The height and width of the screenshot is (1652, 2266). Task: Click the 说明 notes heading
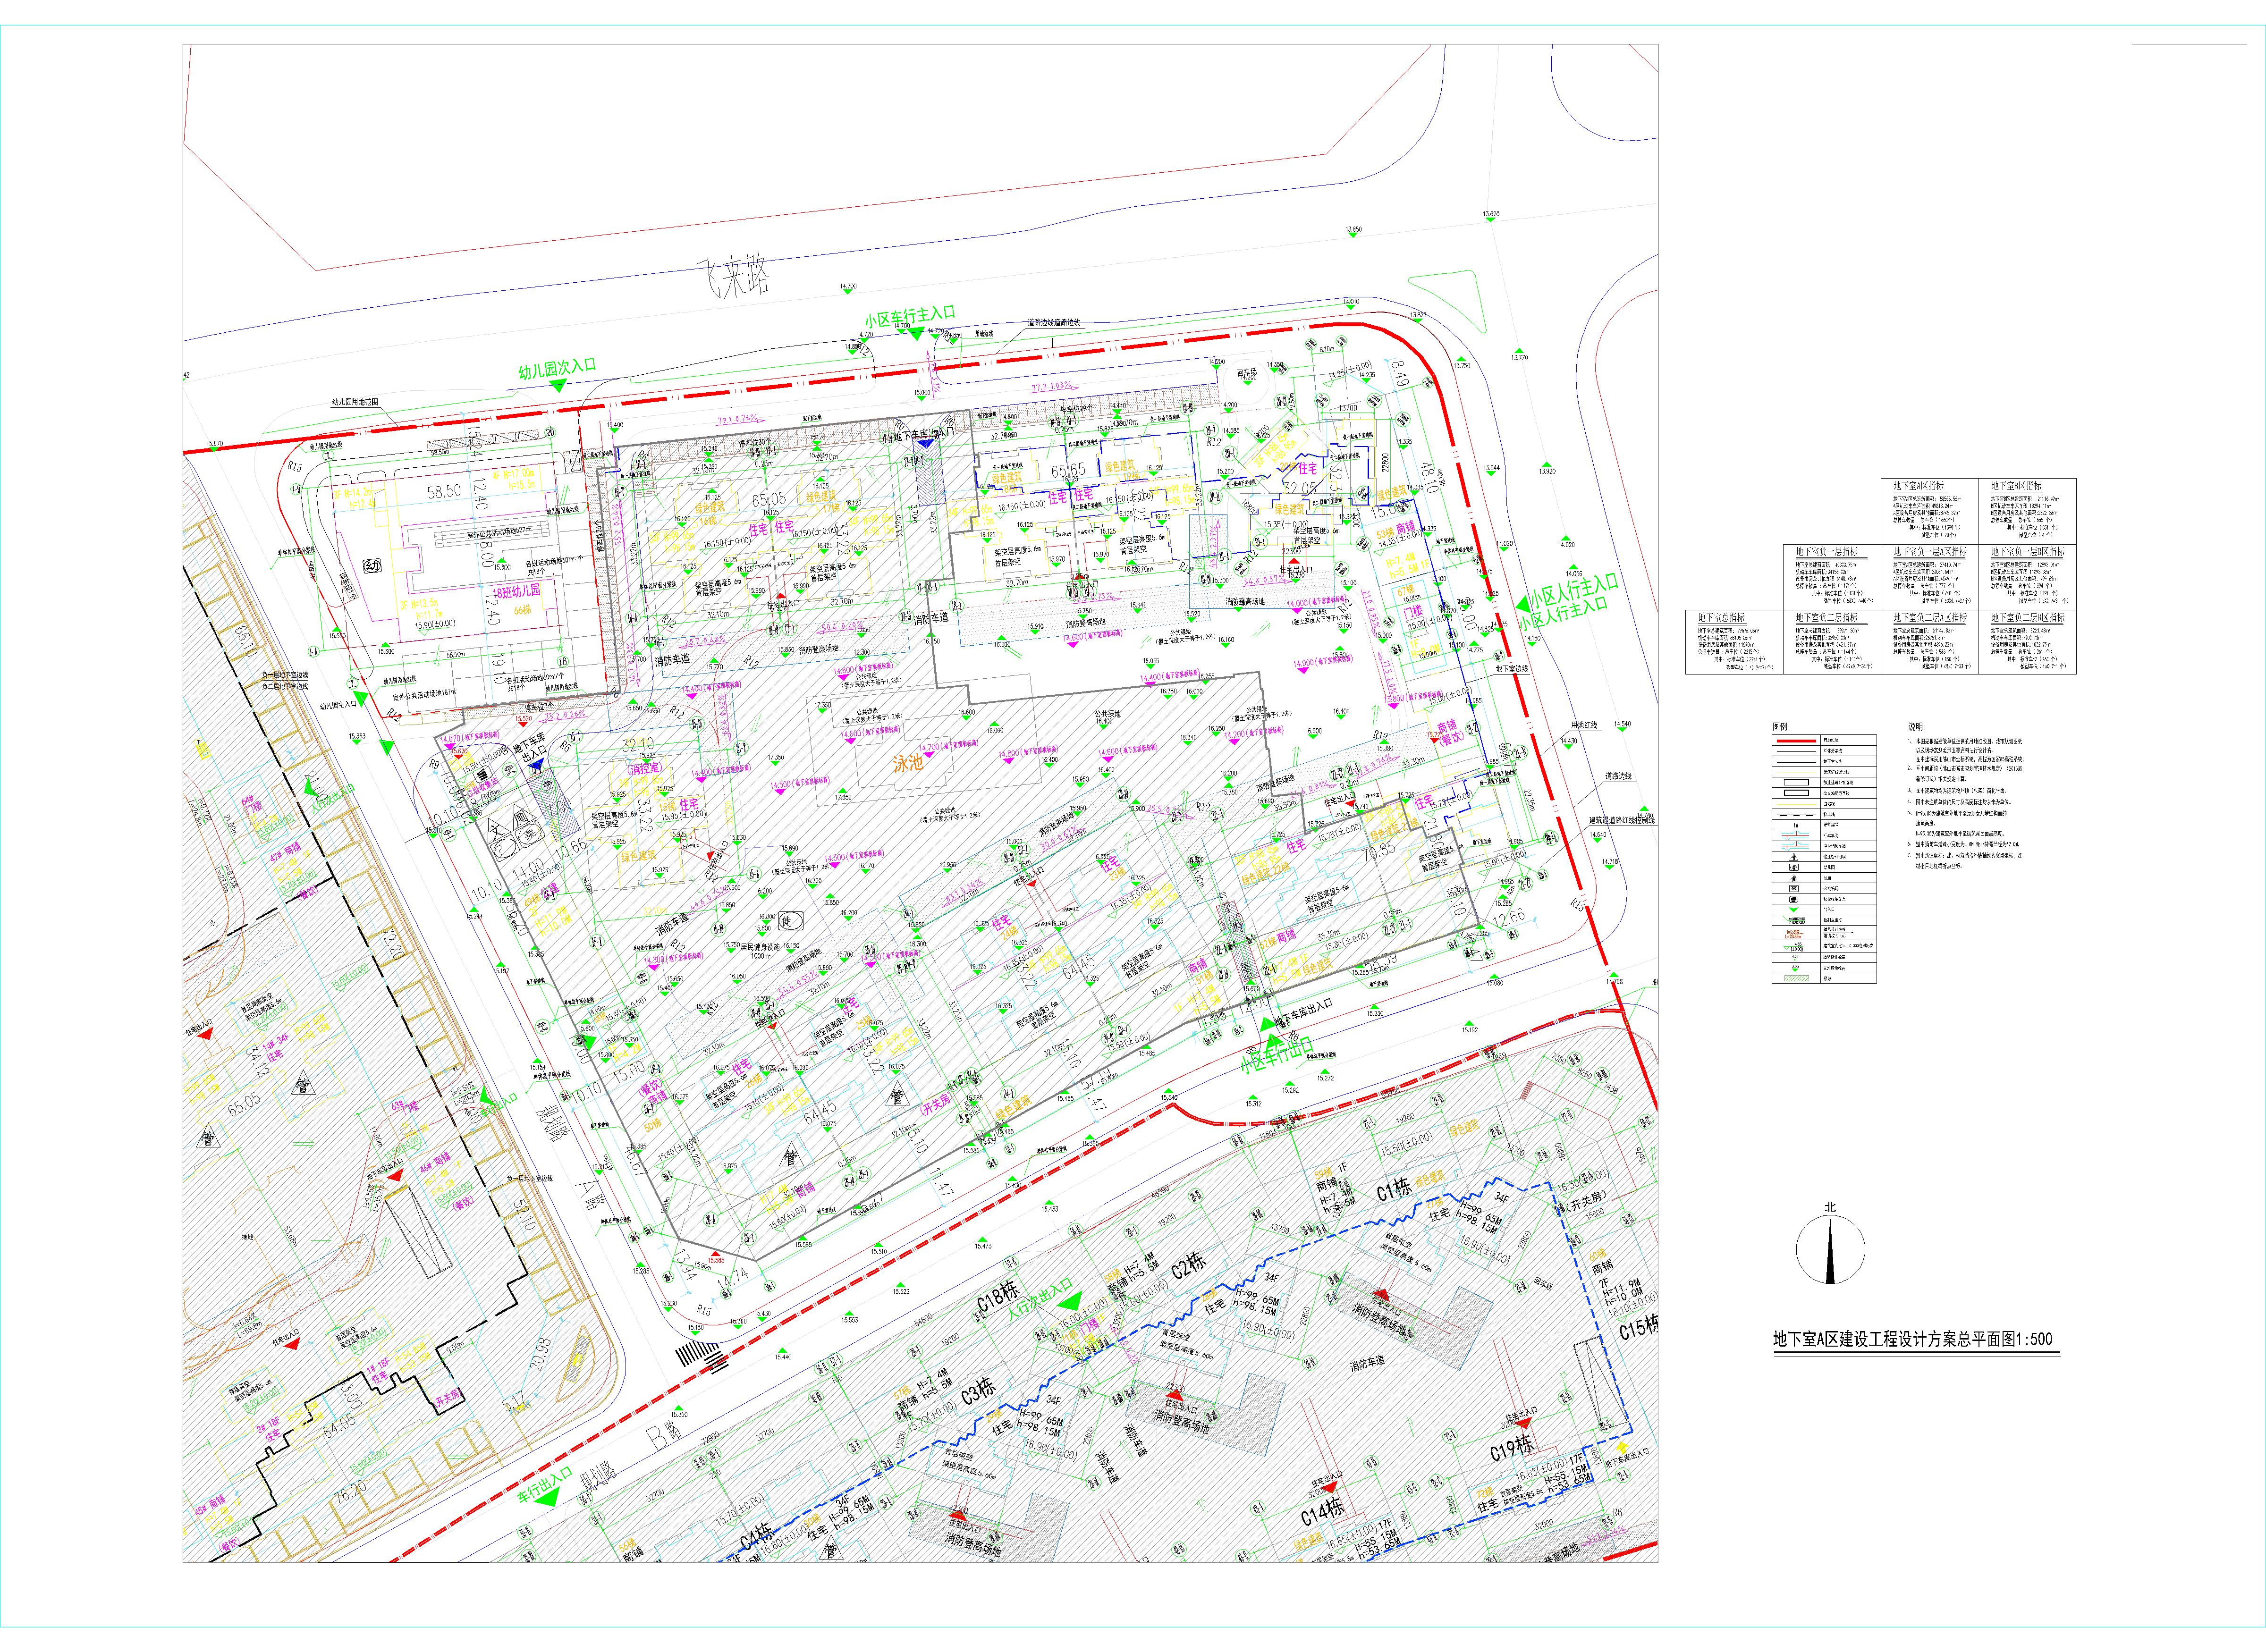(x=1917, y=726)
